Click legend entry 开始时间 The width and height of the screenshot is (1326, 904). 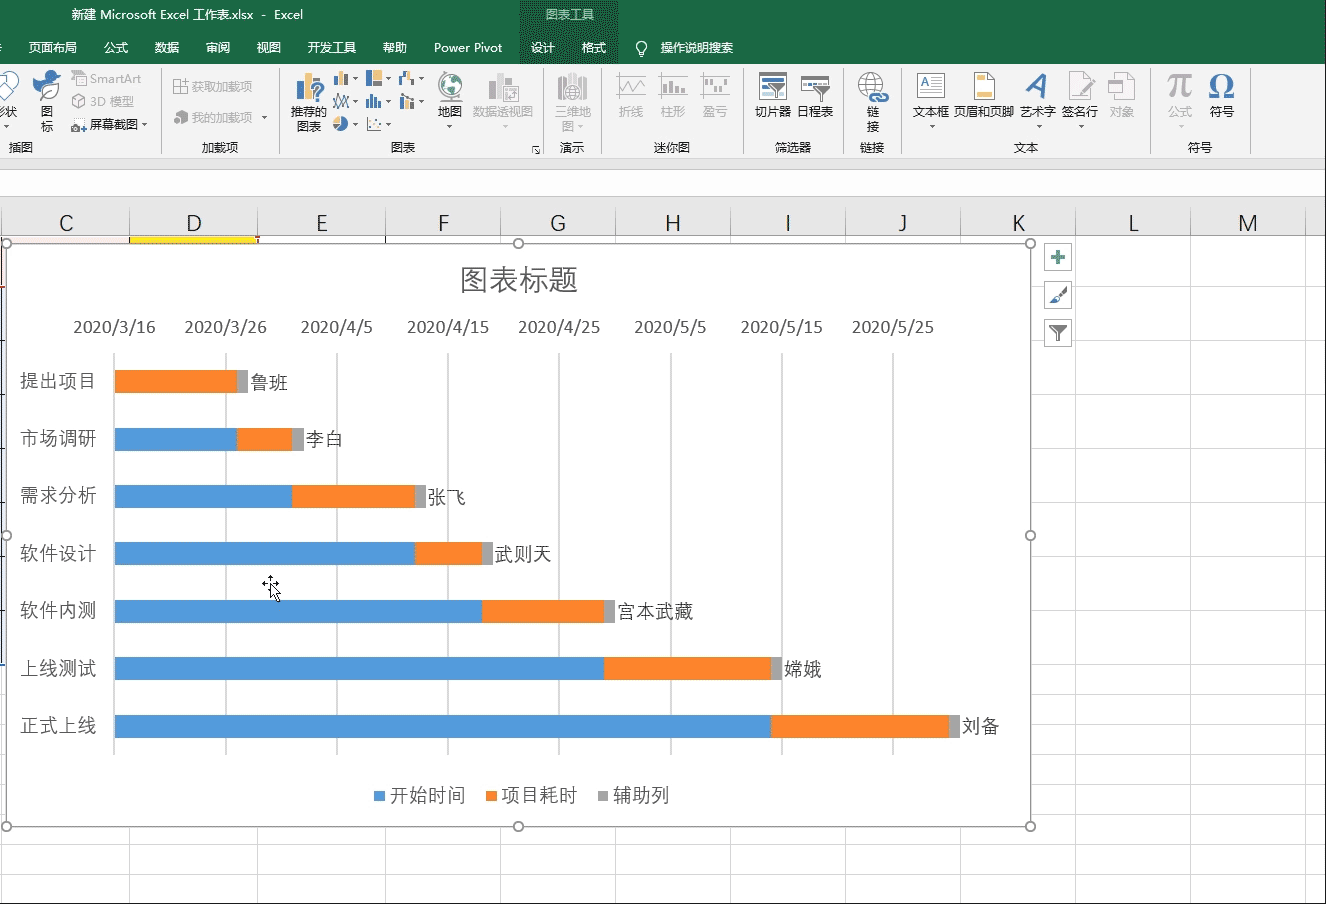[420, 796]
